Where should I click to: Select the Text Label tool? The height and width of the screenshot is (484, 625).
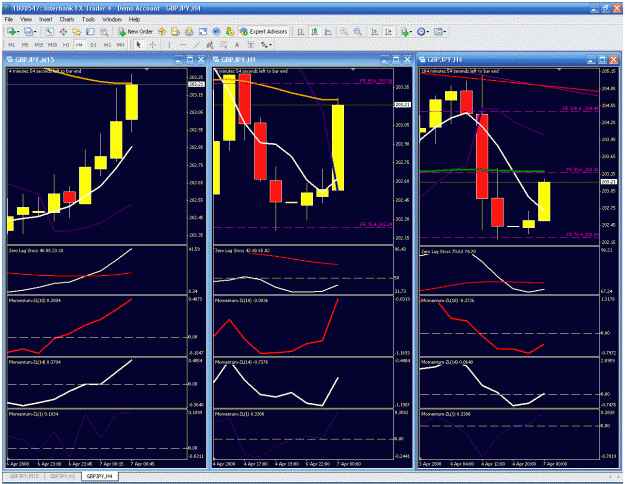251,45
